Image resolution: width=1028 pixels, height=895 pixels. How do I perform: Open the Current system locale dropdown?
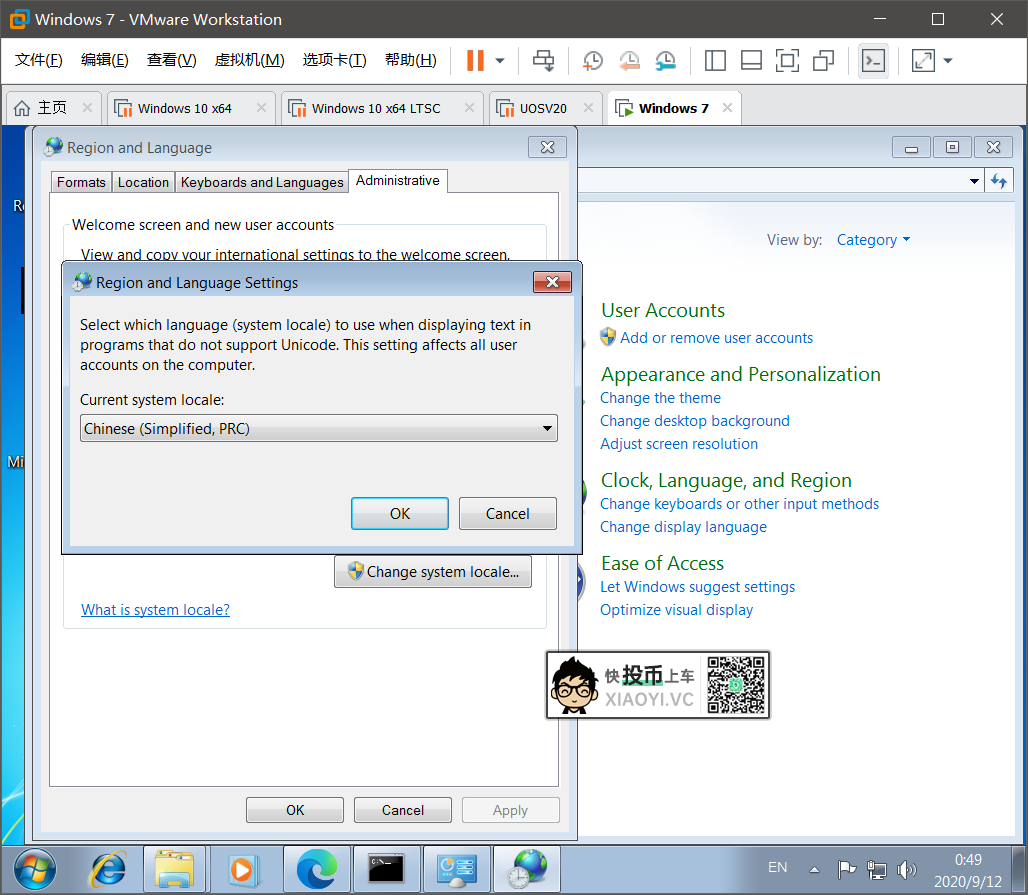click(x=319, y=428)
